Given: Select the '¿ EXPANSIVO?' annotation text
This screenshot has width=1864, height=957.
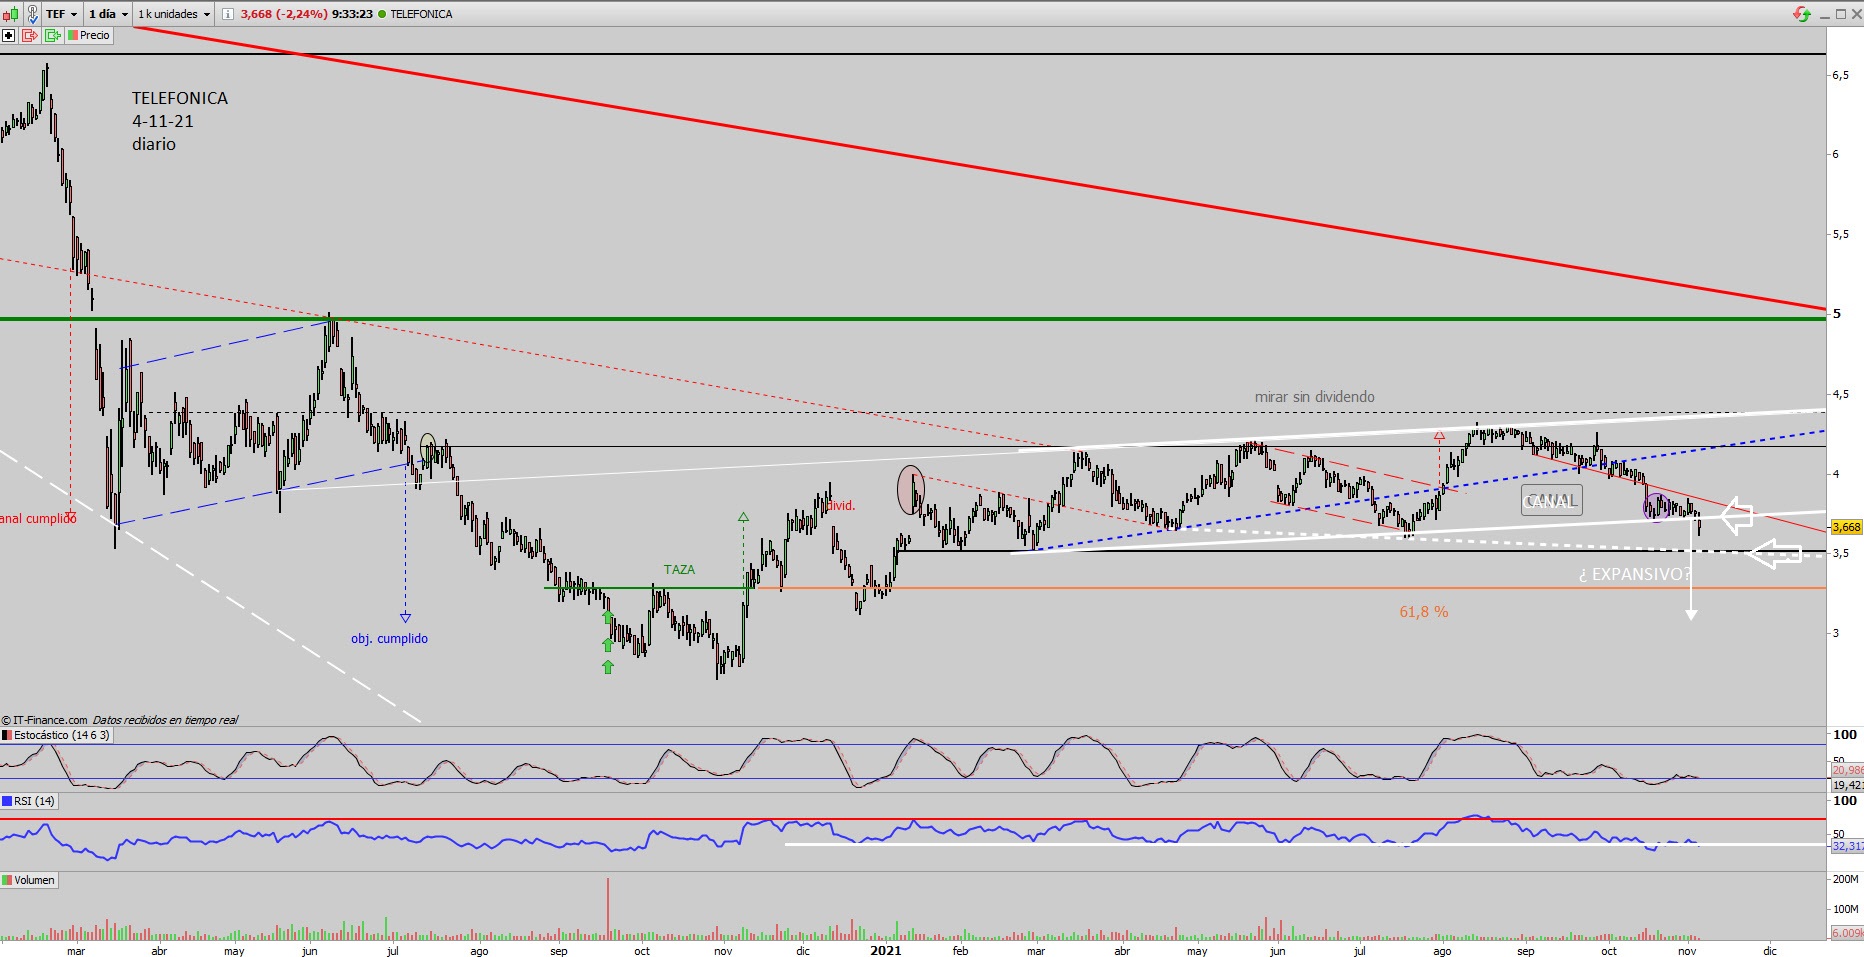Looking at the screenshot, I should click(1634, 574).
